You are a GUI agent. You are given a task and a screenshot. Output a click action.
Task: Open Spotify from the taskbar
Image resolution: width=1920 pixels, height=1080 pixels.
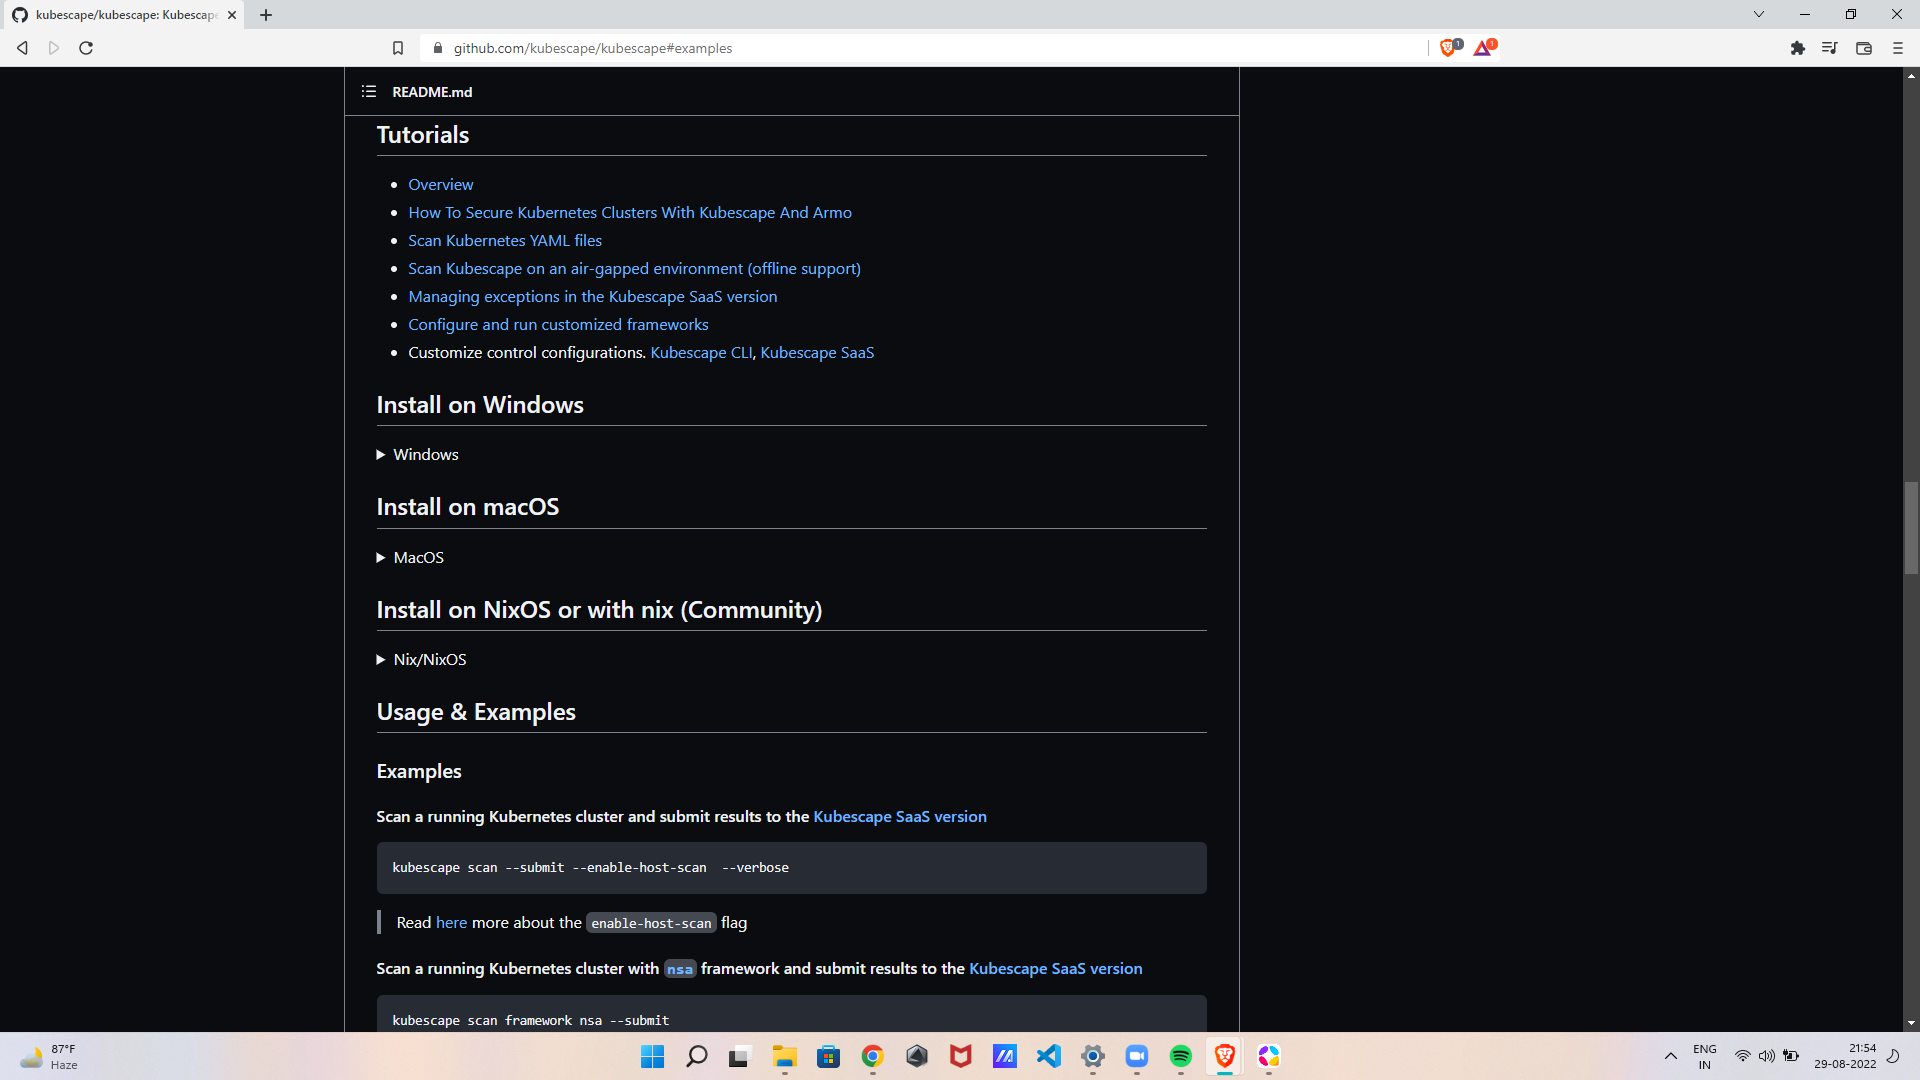pos(1182,1057)
